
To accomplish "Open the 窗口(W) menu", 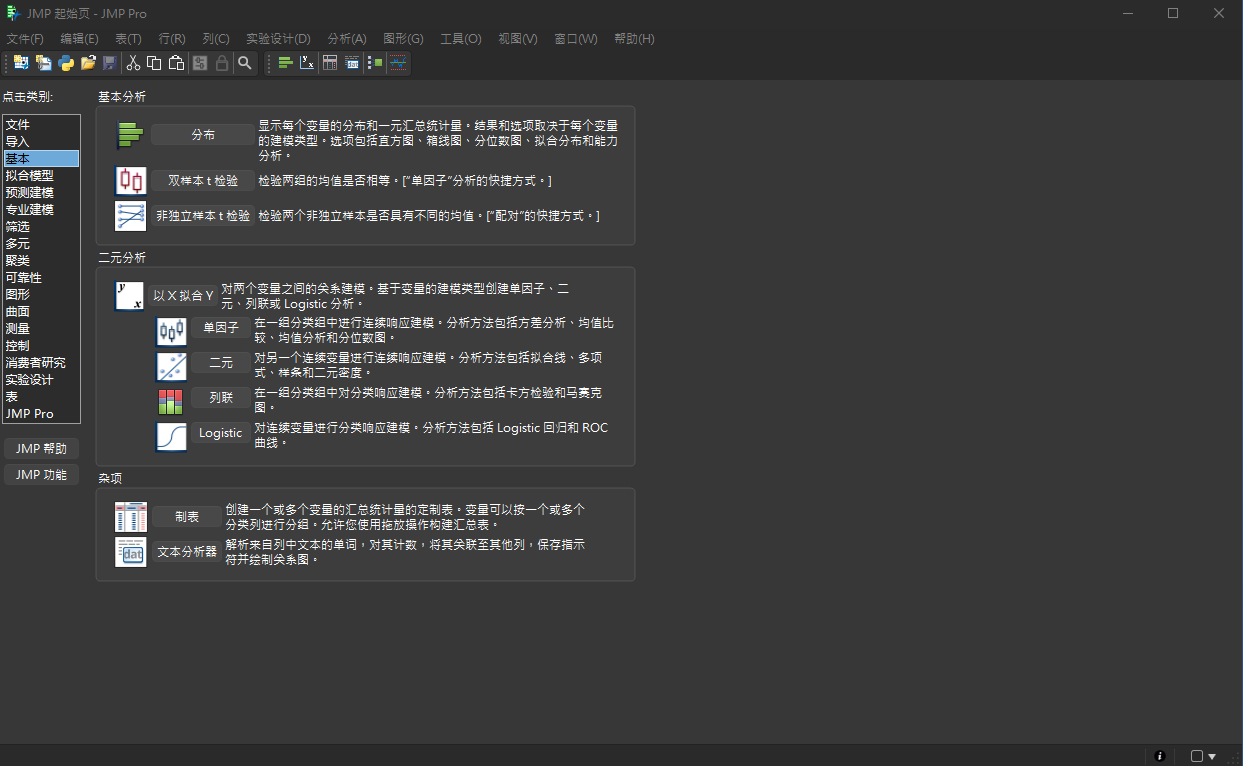I will [576, 39].
